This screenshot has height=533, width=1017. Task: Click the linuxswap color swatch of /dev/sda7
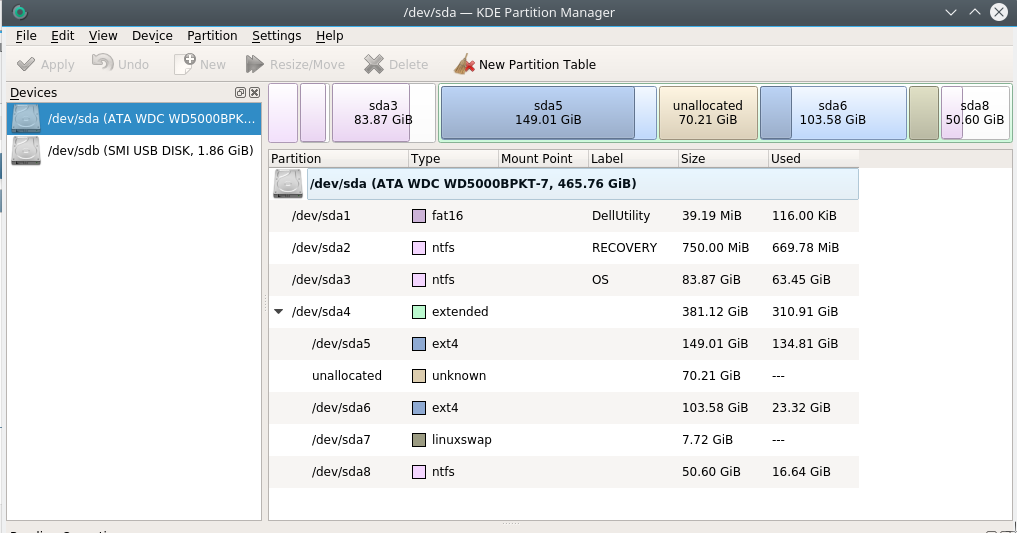pos(419,440)
